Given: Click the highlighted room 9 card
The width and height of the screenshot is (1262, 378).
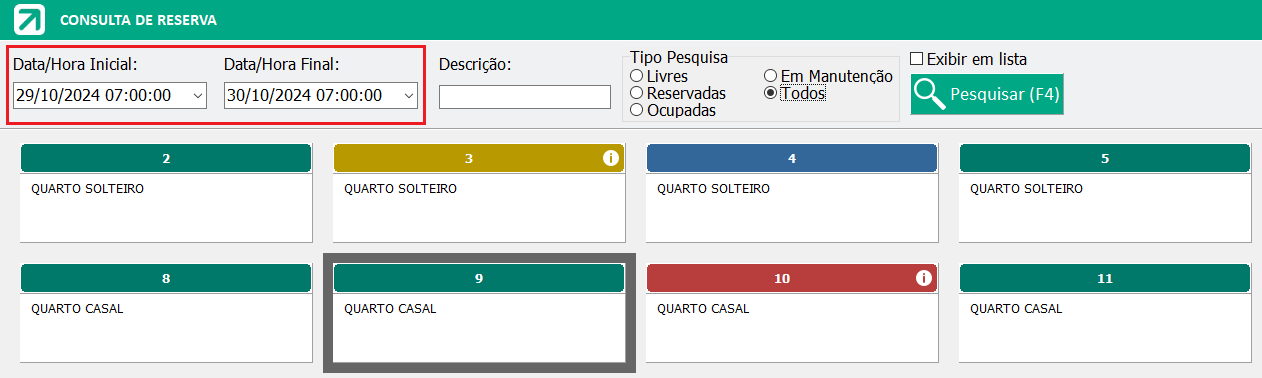Looking at the screenshot, I should (479, 313).
